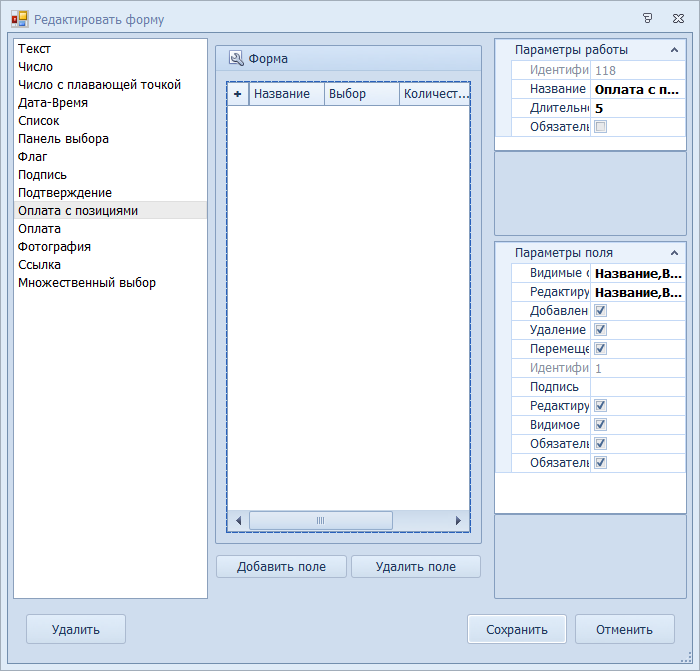Viewport: 700px width, 671px height.
Task: Click the right arrow of the horizontal scrollbar
Action: (x=458, y=521)
